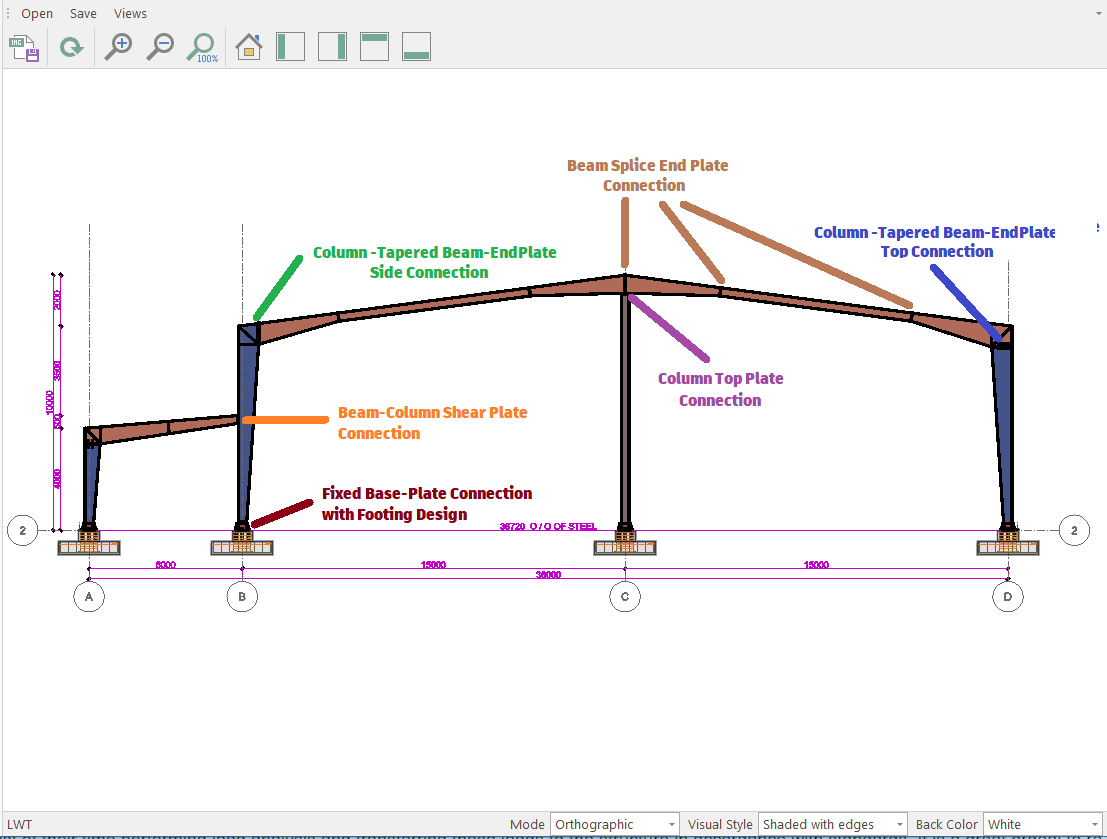Zoom out with the minus magnifier
Screen dimensions: 1107x839
coord(160,47)
